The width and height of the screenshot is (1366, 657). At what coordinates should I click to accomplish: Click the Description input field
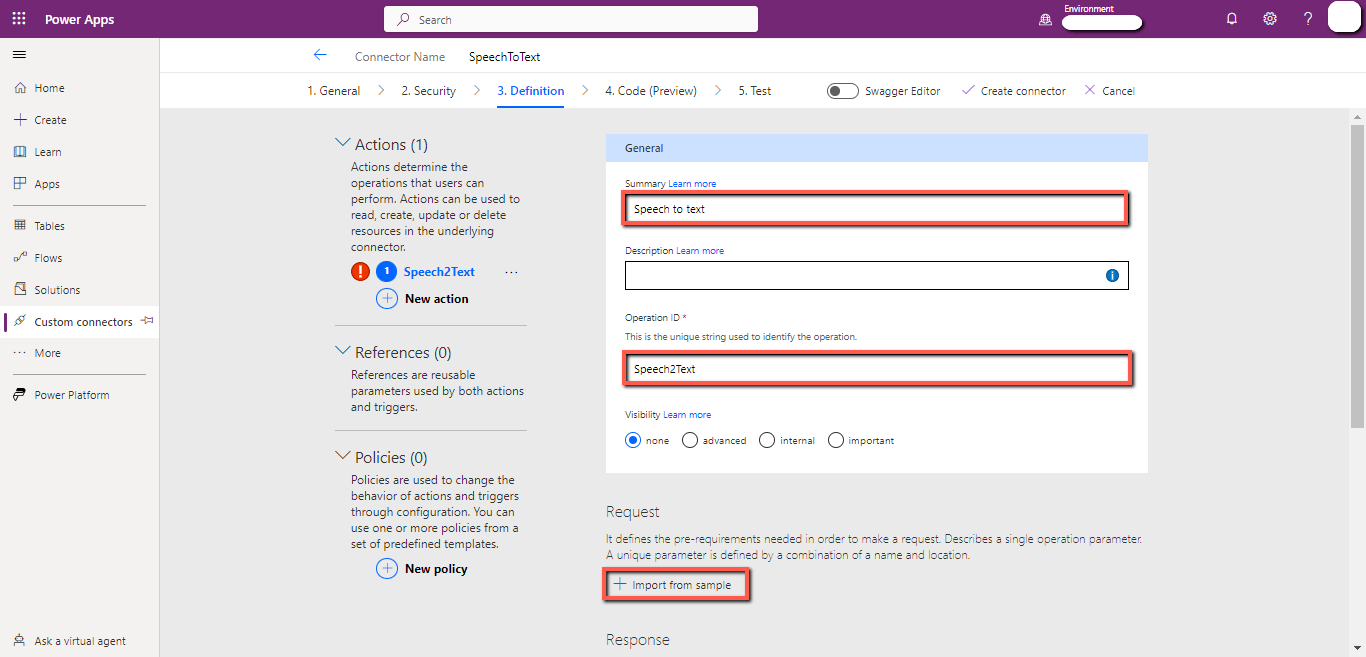[x=877, y=275]
